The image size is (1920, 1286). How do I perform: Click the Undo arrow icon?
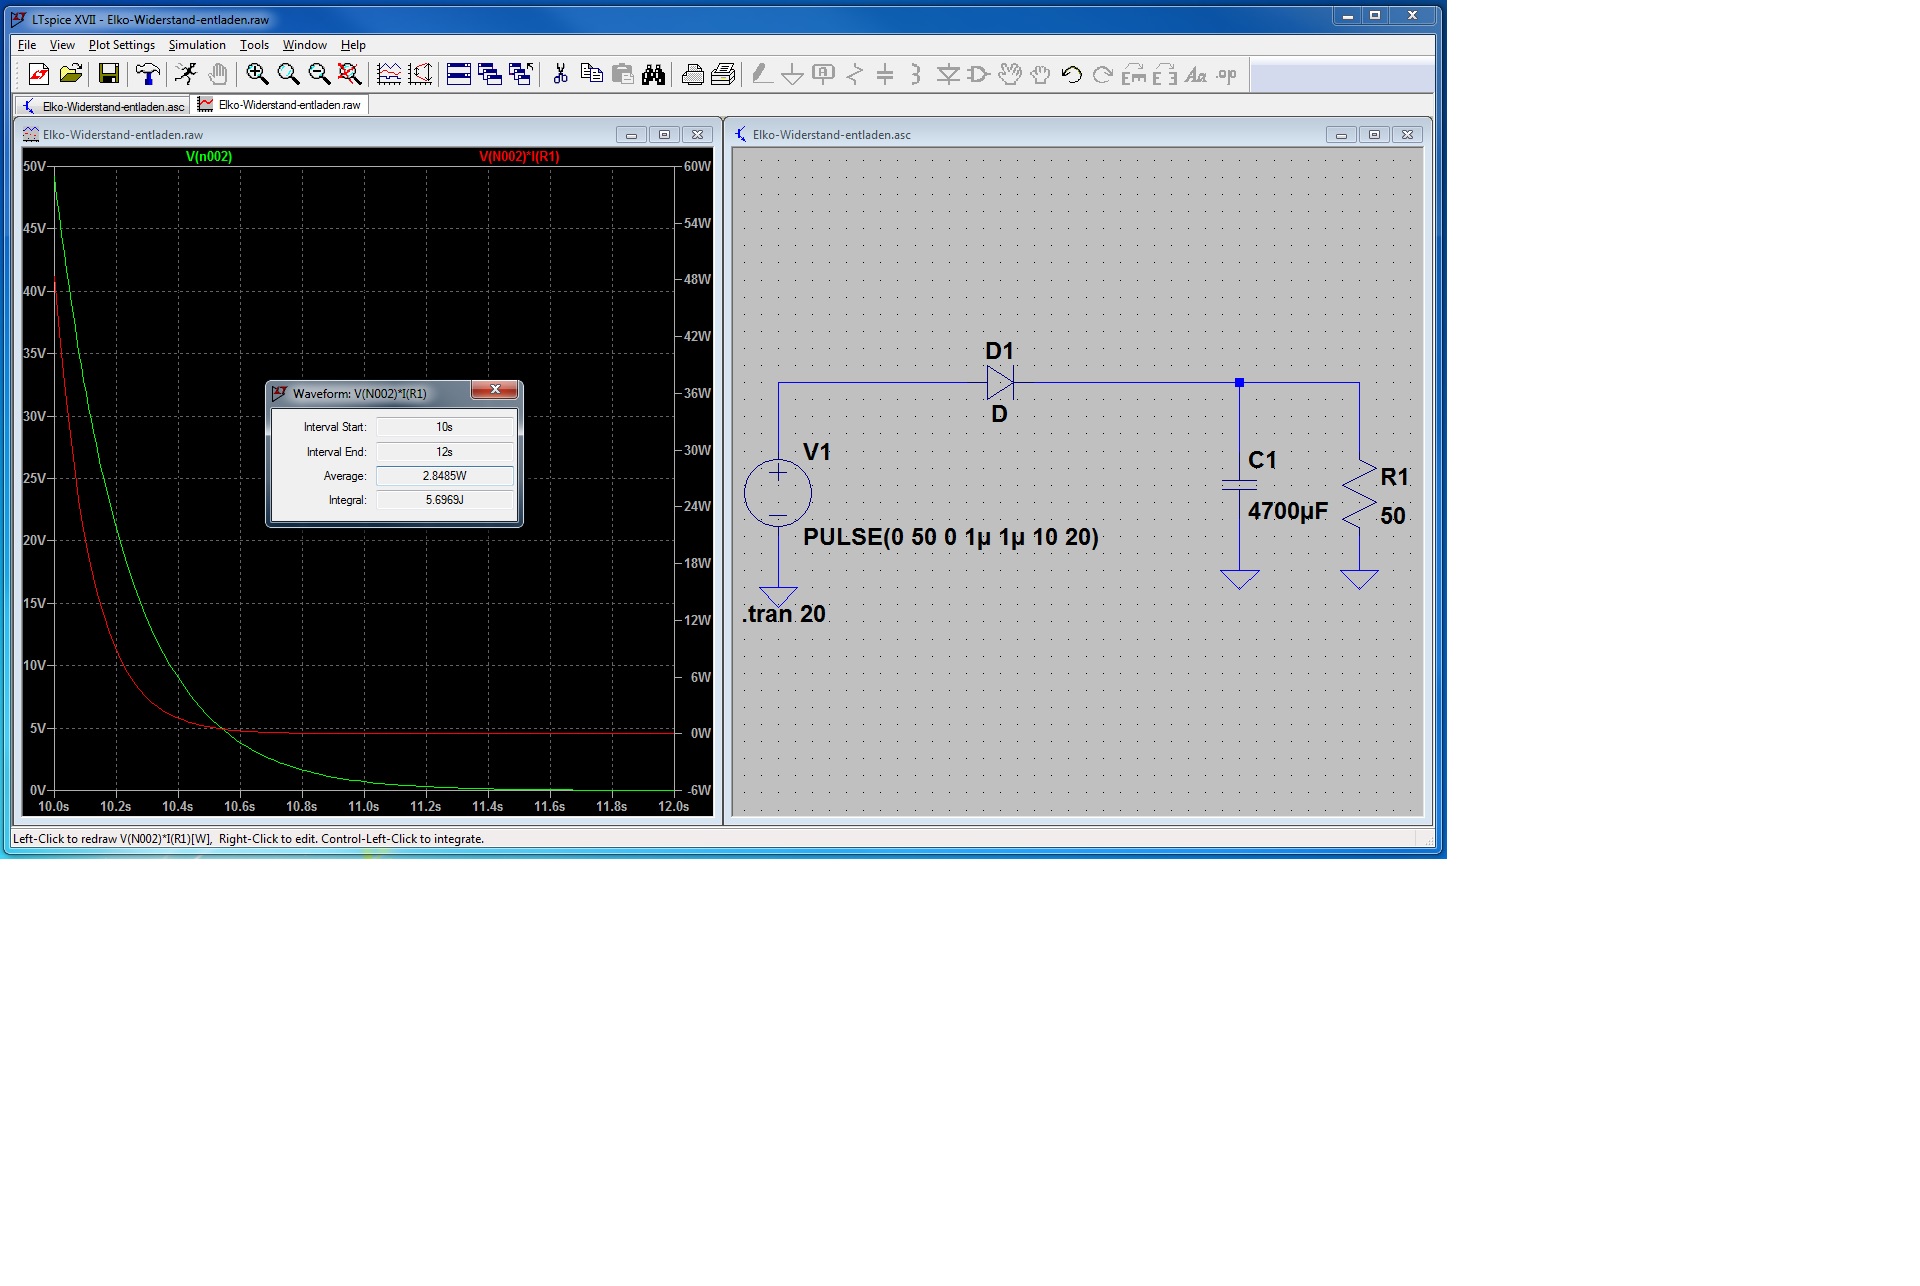(1071, 74)
